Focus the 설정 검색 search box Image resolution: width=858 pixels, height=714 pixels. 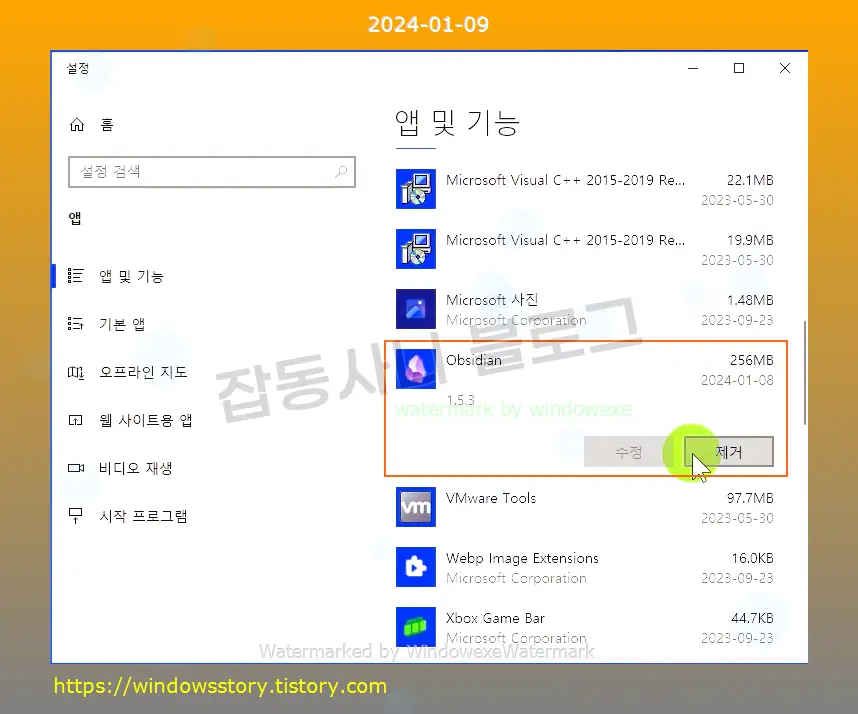(212, 172)
